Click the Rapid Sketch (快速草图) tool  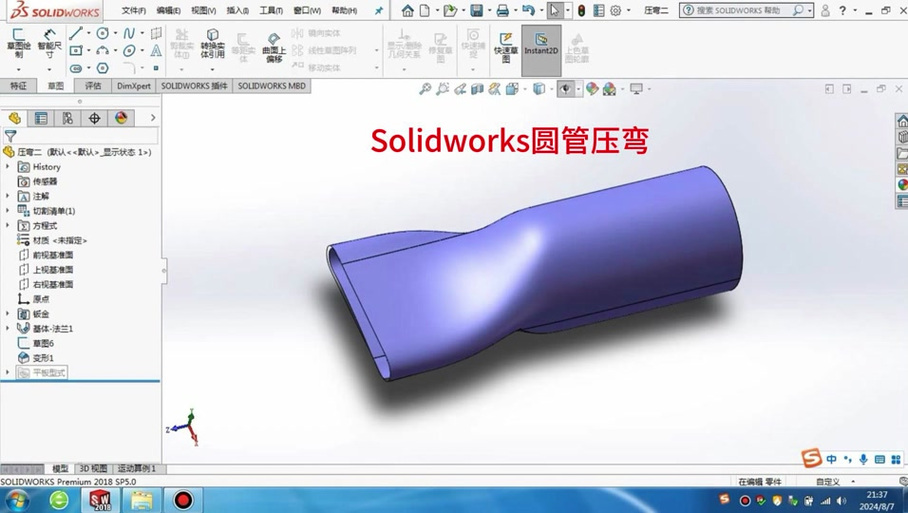click(x=506, y=45)
